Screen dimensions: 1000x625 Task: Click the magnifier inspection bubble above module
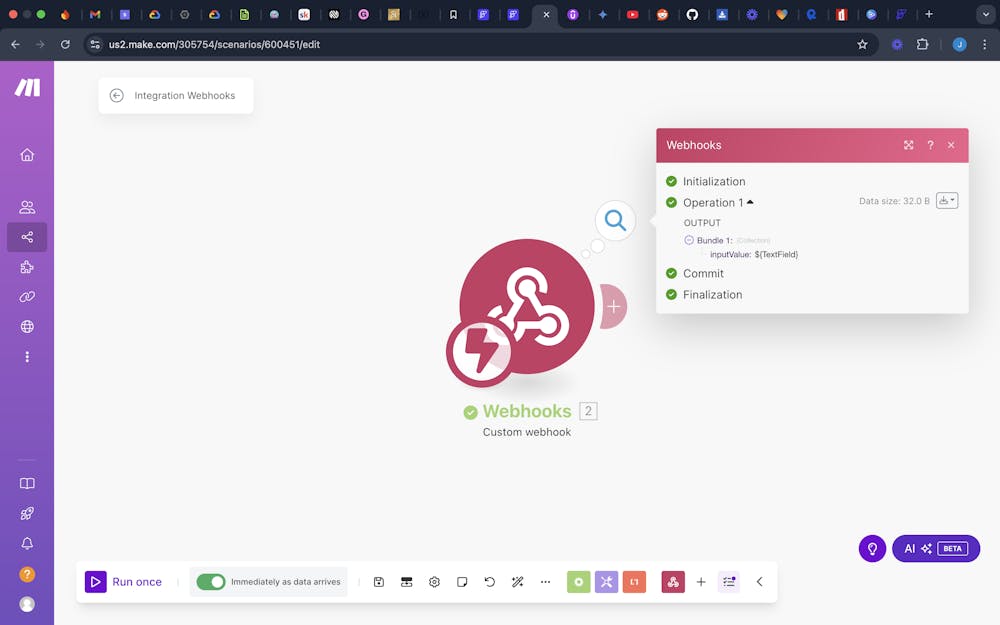click(x=615, y=221)
